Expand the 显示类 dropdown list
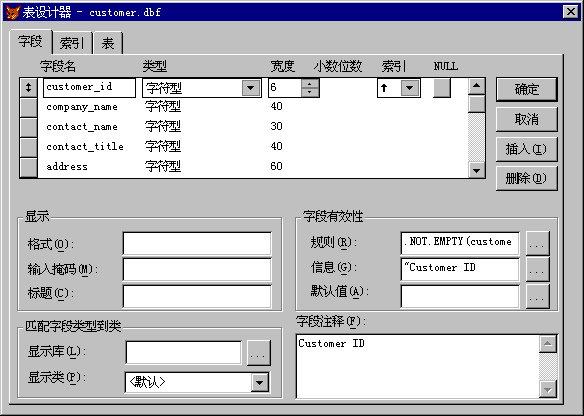Image resolution: width=584 pixels, height=416 pixels. (x=260, y=382)
